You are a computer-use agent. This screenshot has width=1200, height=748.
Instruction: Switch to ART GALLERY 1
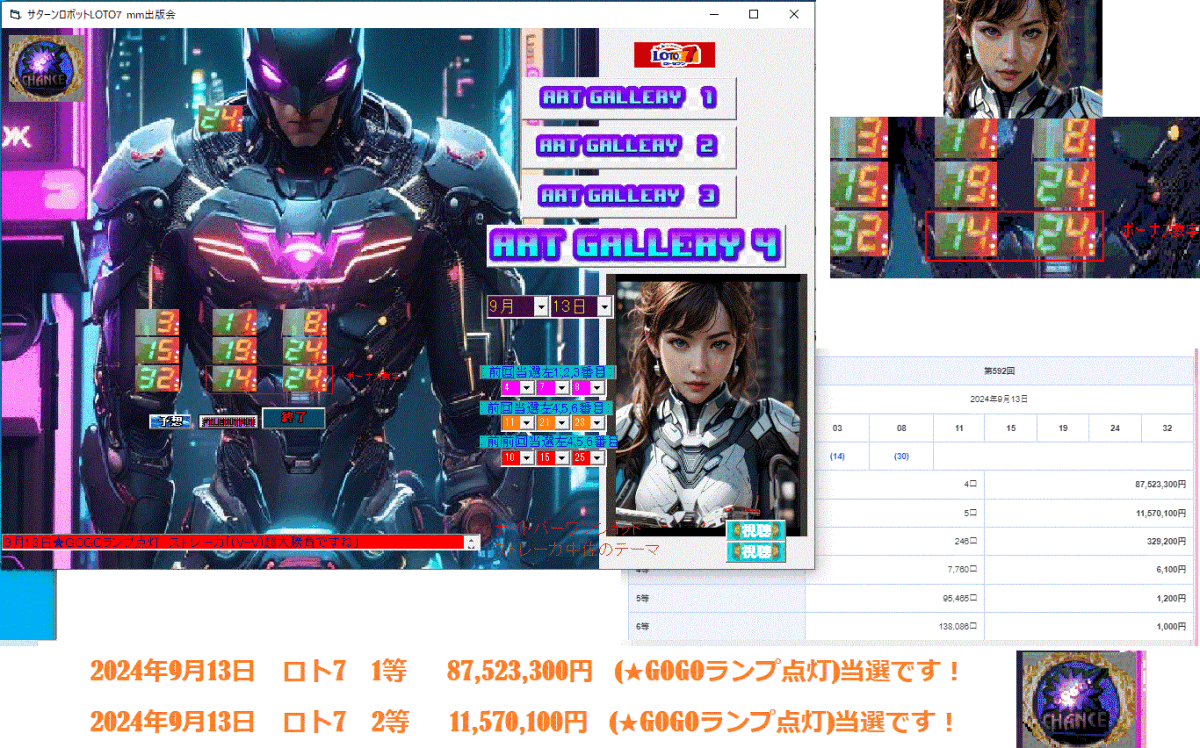[x=628, y=97]
